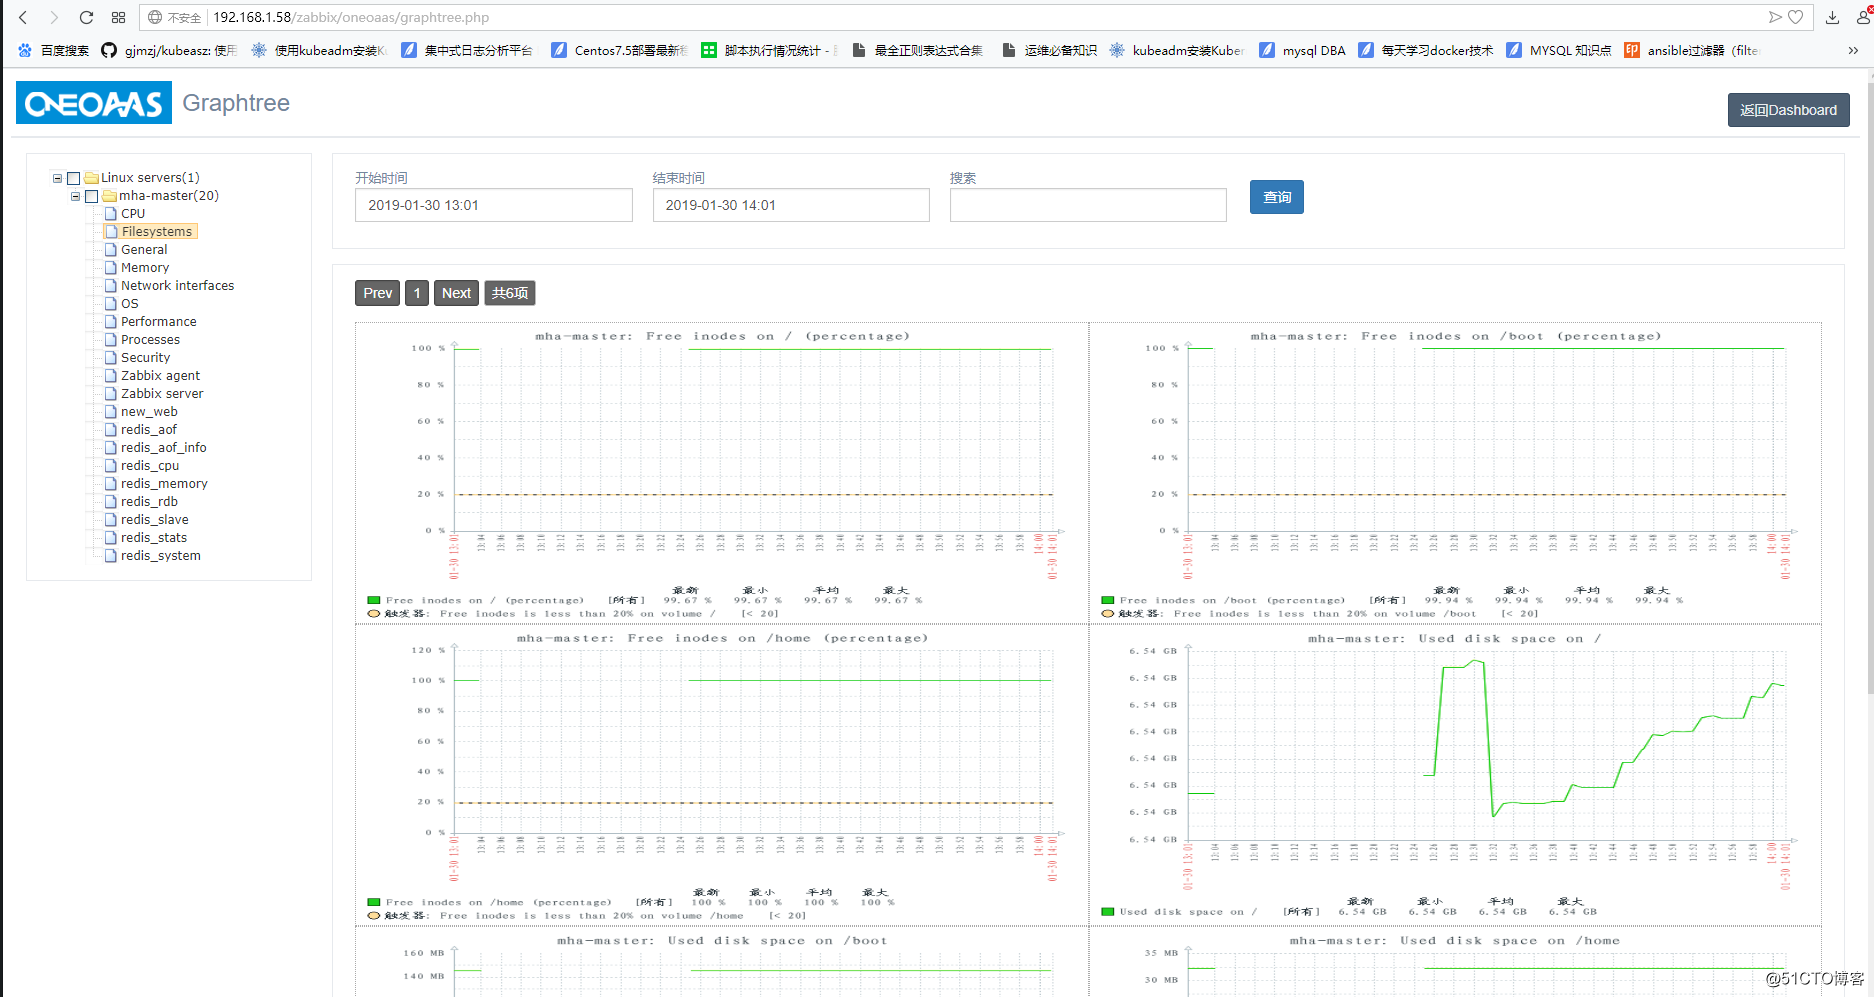The image size is (1874, 997).
Task: Select the Zabbix server tree item
Action: click(x=162, y=394)
